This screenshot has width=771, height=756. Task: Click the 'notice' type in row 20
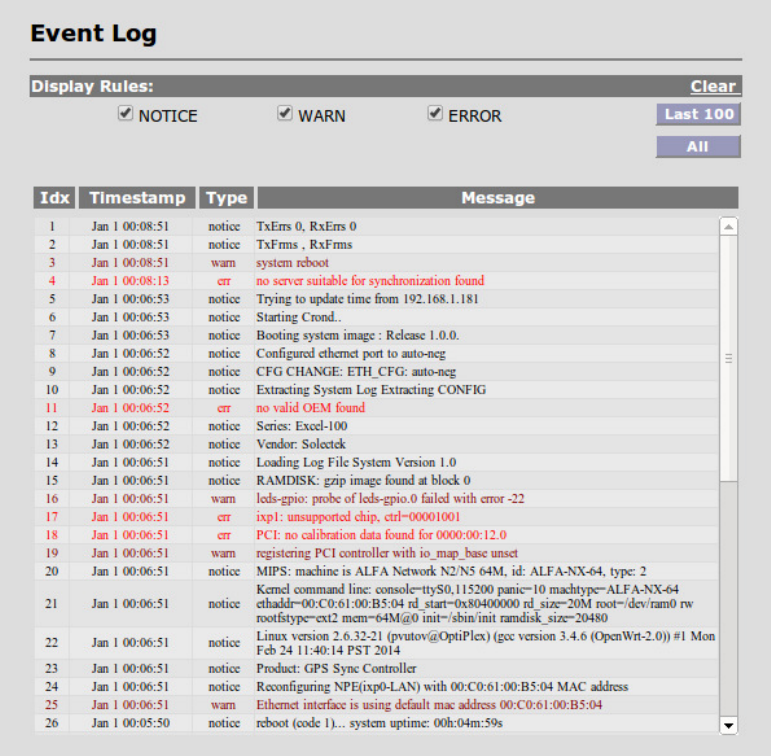[224, 572]
